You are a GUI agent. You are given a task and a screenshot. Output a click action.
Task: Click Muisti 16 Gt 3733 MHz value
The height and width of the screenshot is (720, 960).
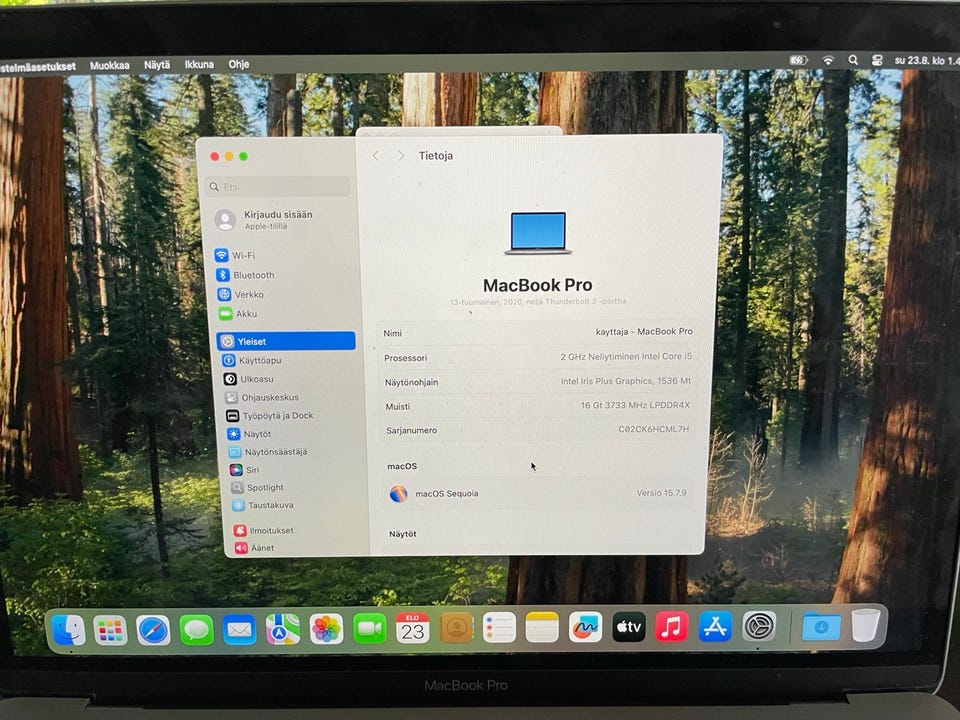coord(636,405)
